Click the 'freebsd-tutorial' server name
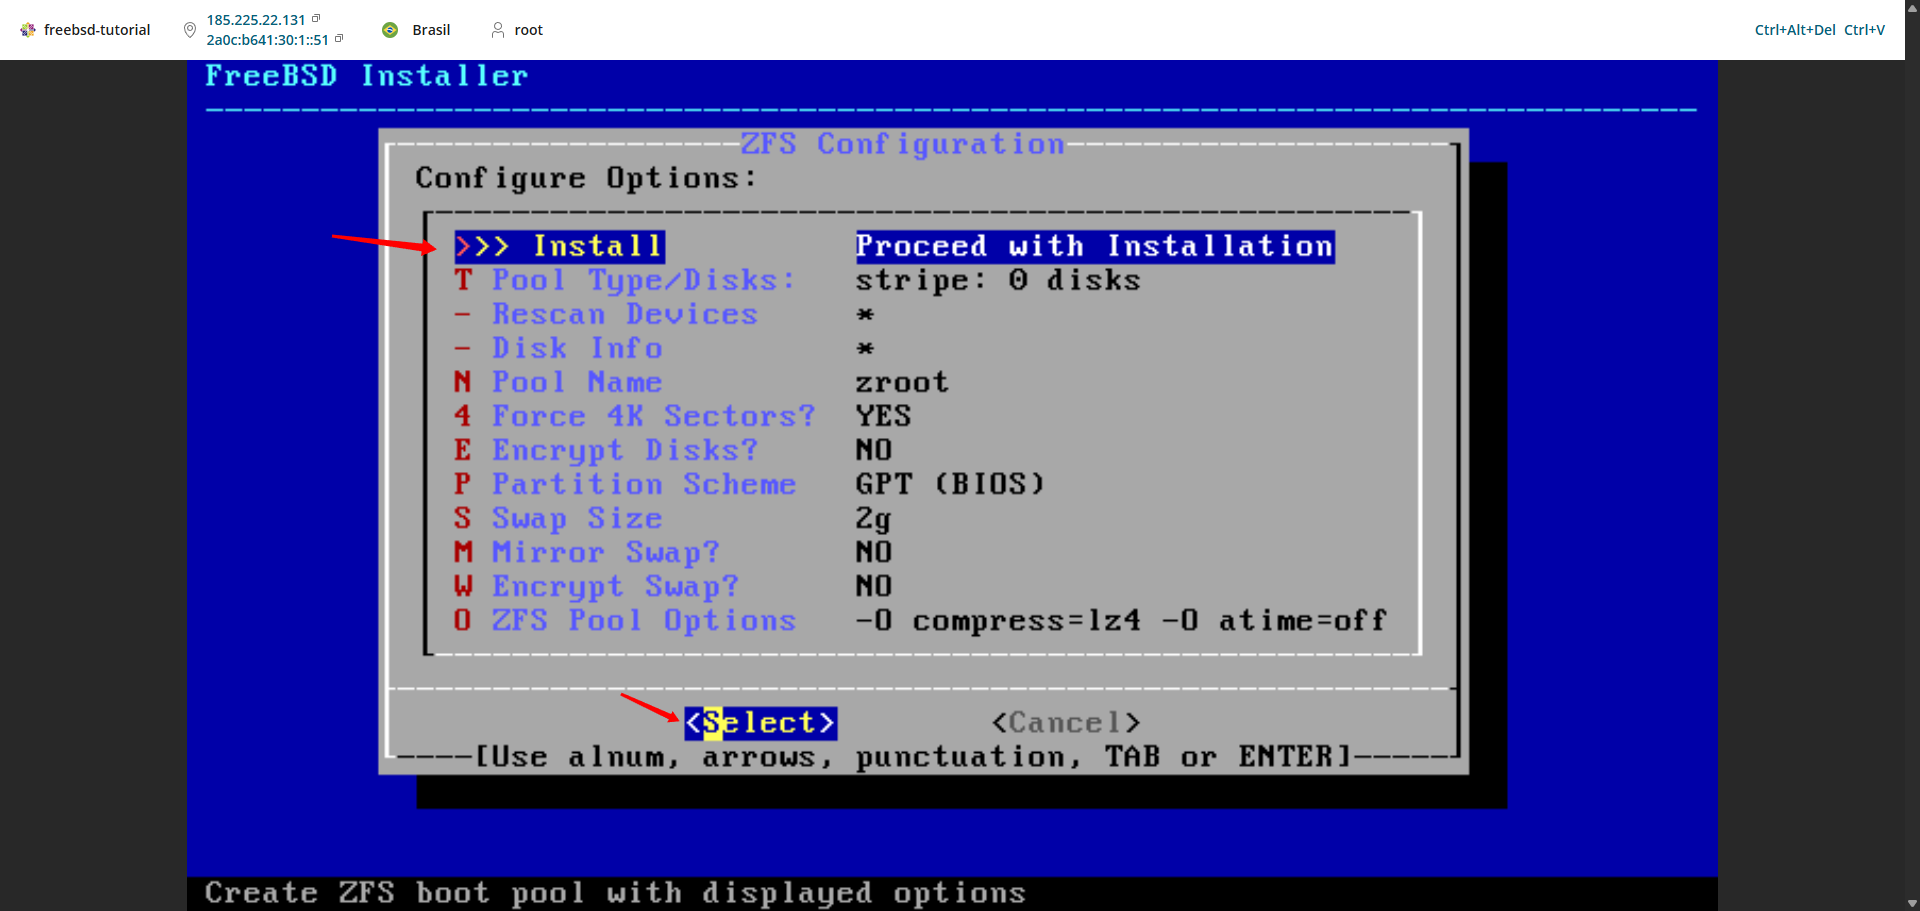The width and height of the screenshot is (1920, 911). (97, 30)
